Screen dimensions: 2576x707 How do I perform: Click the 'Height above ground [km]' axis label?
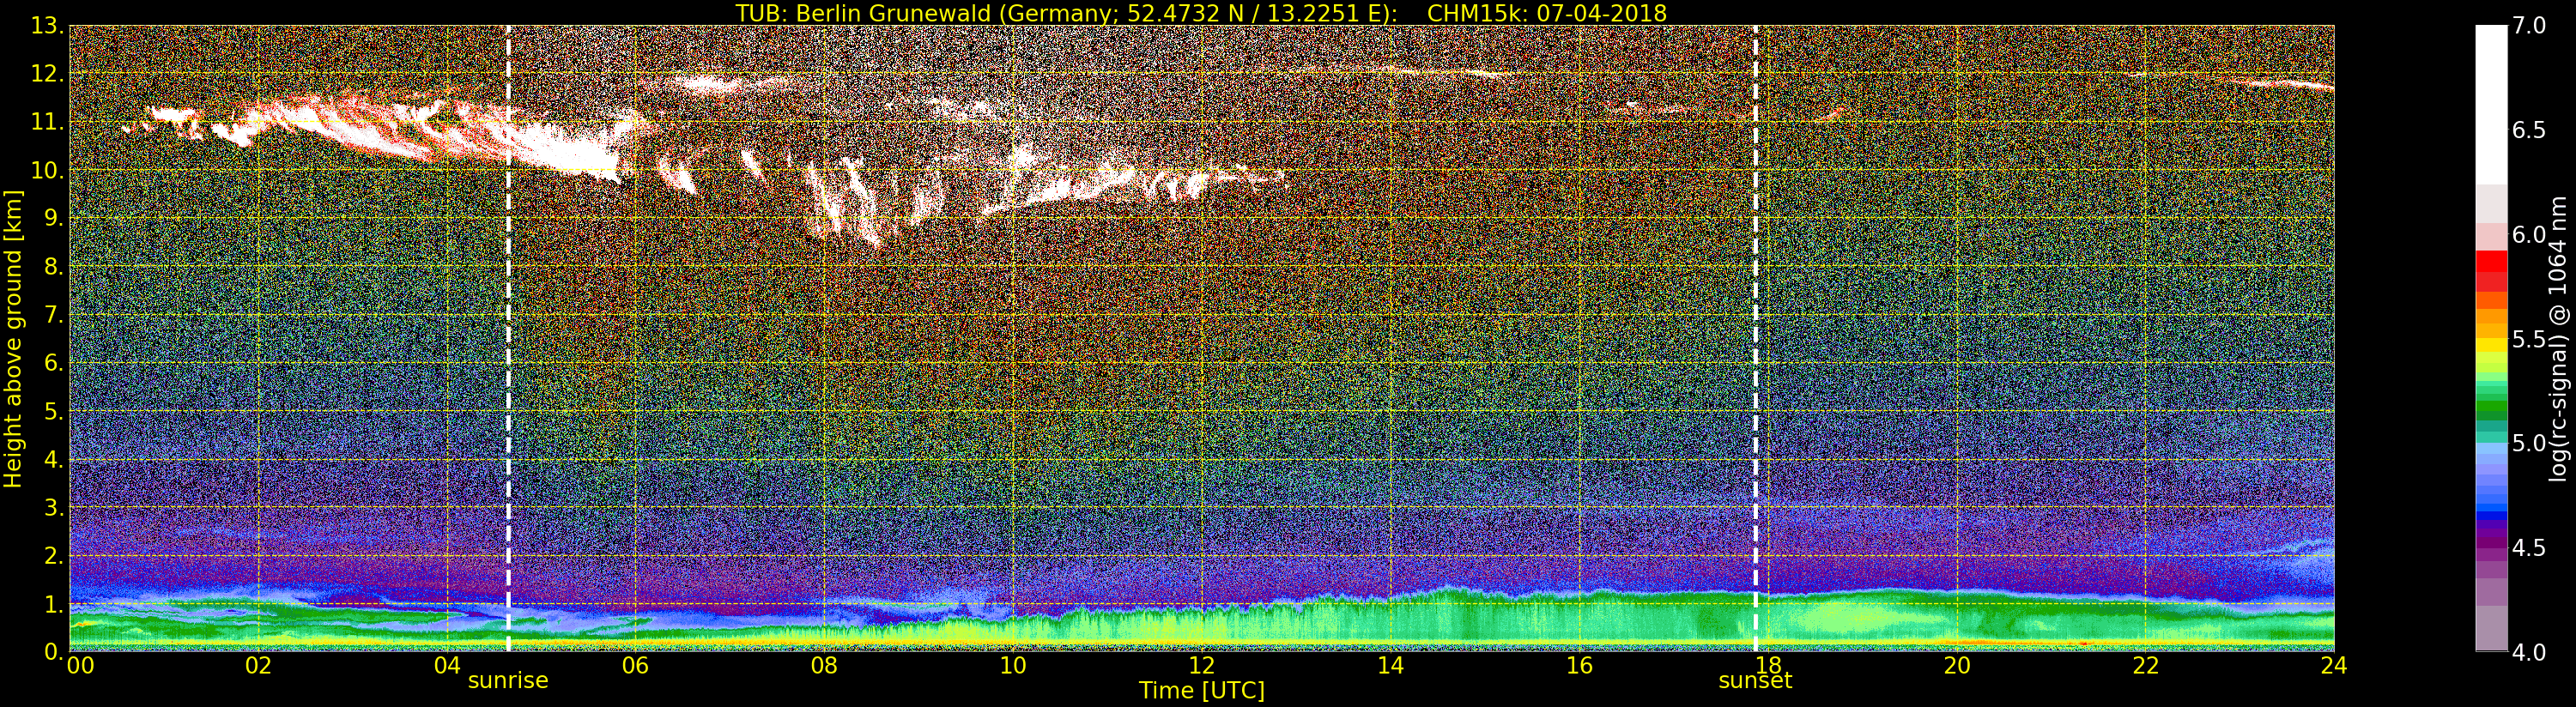[x=13, y=338]
